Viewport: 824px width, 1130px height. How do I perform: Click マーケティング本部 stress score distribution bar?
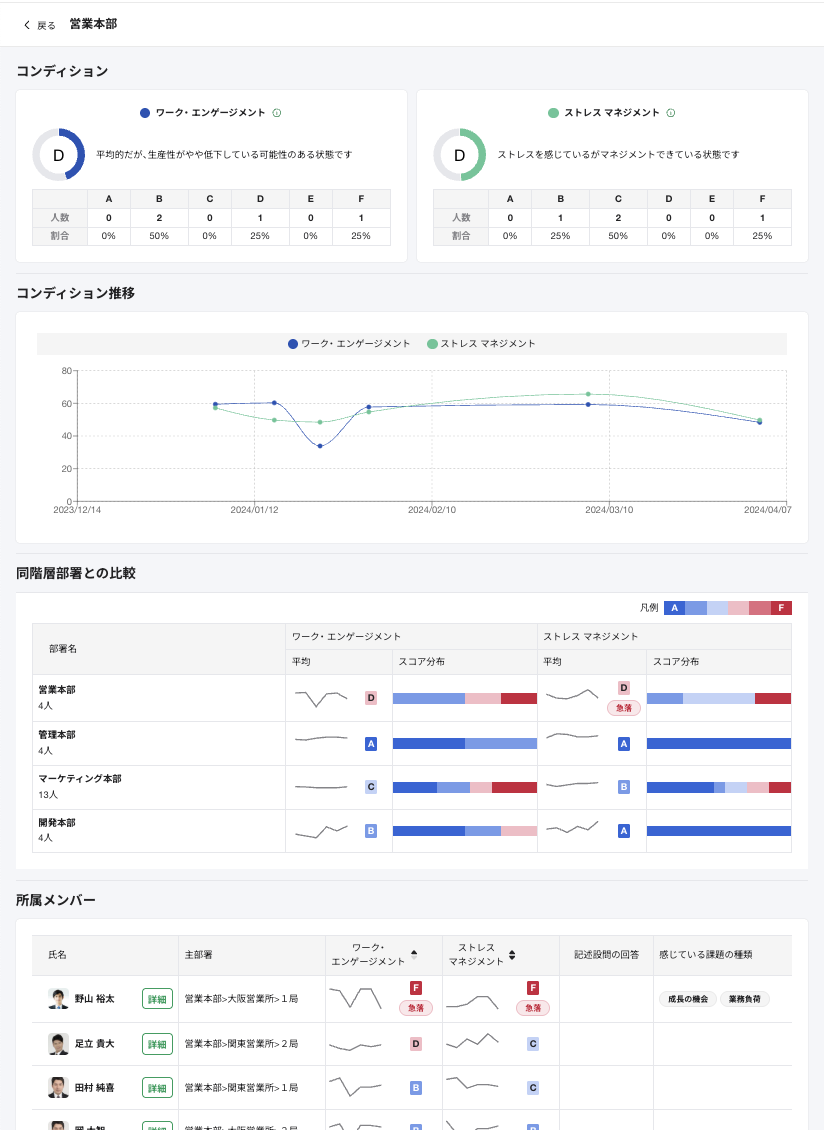click(719, 788)
